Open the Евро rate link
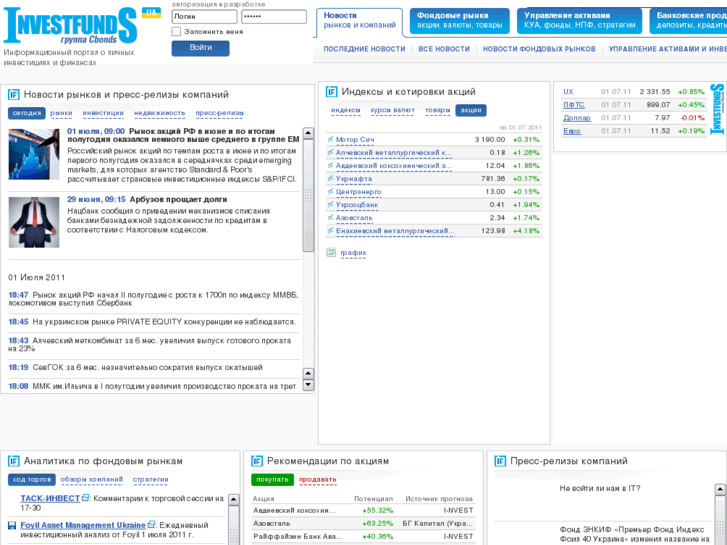This screenshot has width=727, height=545. click(x=572, y=131)
